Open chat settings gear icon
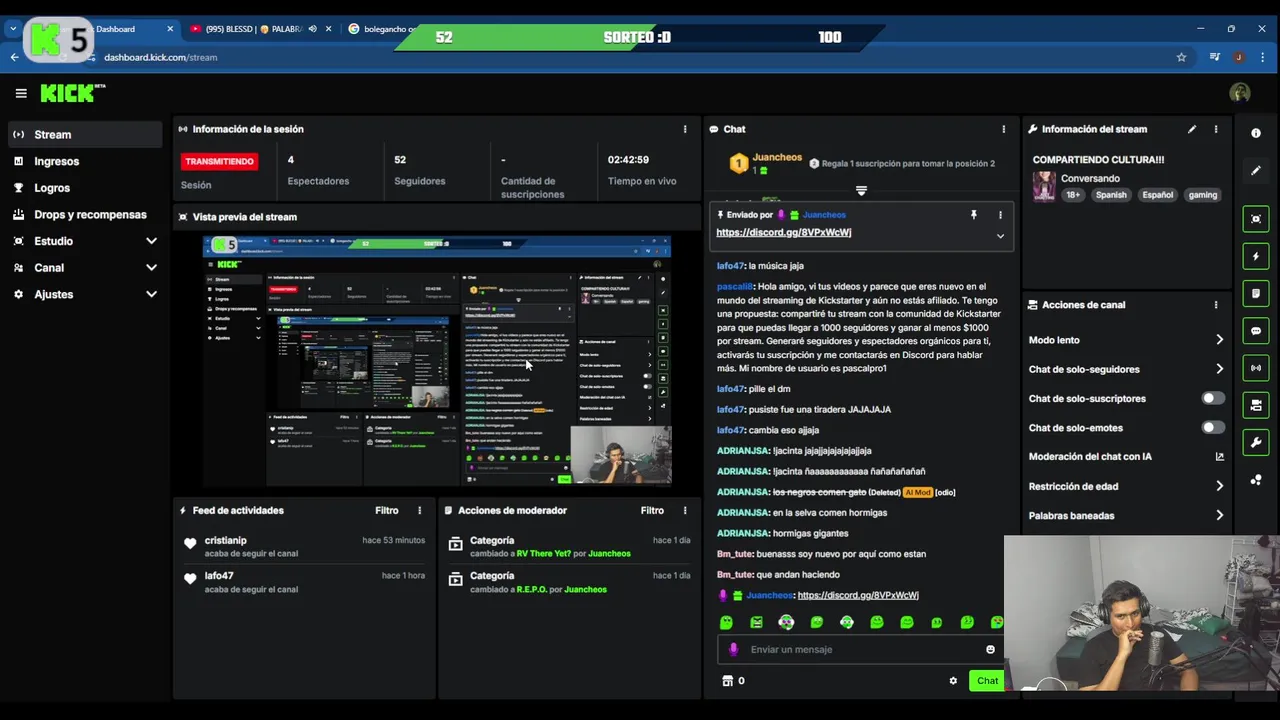Viewport: 1280px width, 720px height. point(953,681)
